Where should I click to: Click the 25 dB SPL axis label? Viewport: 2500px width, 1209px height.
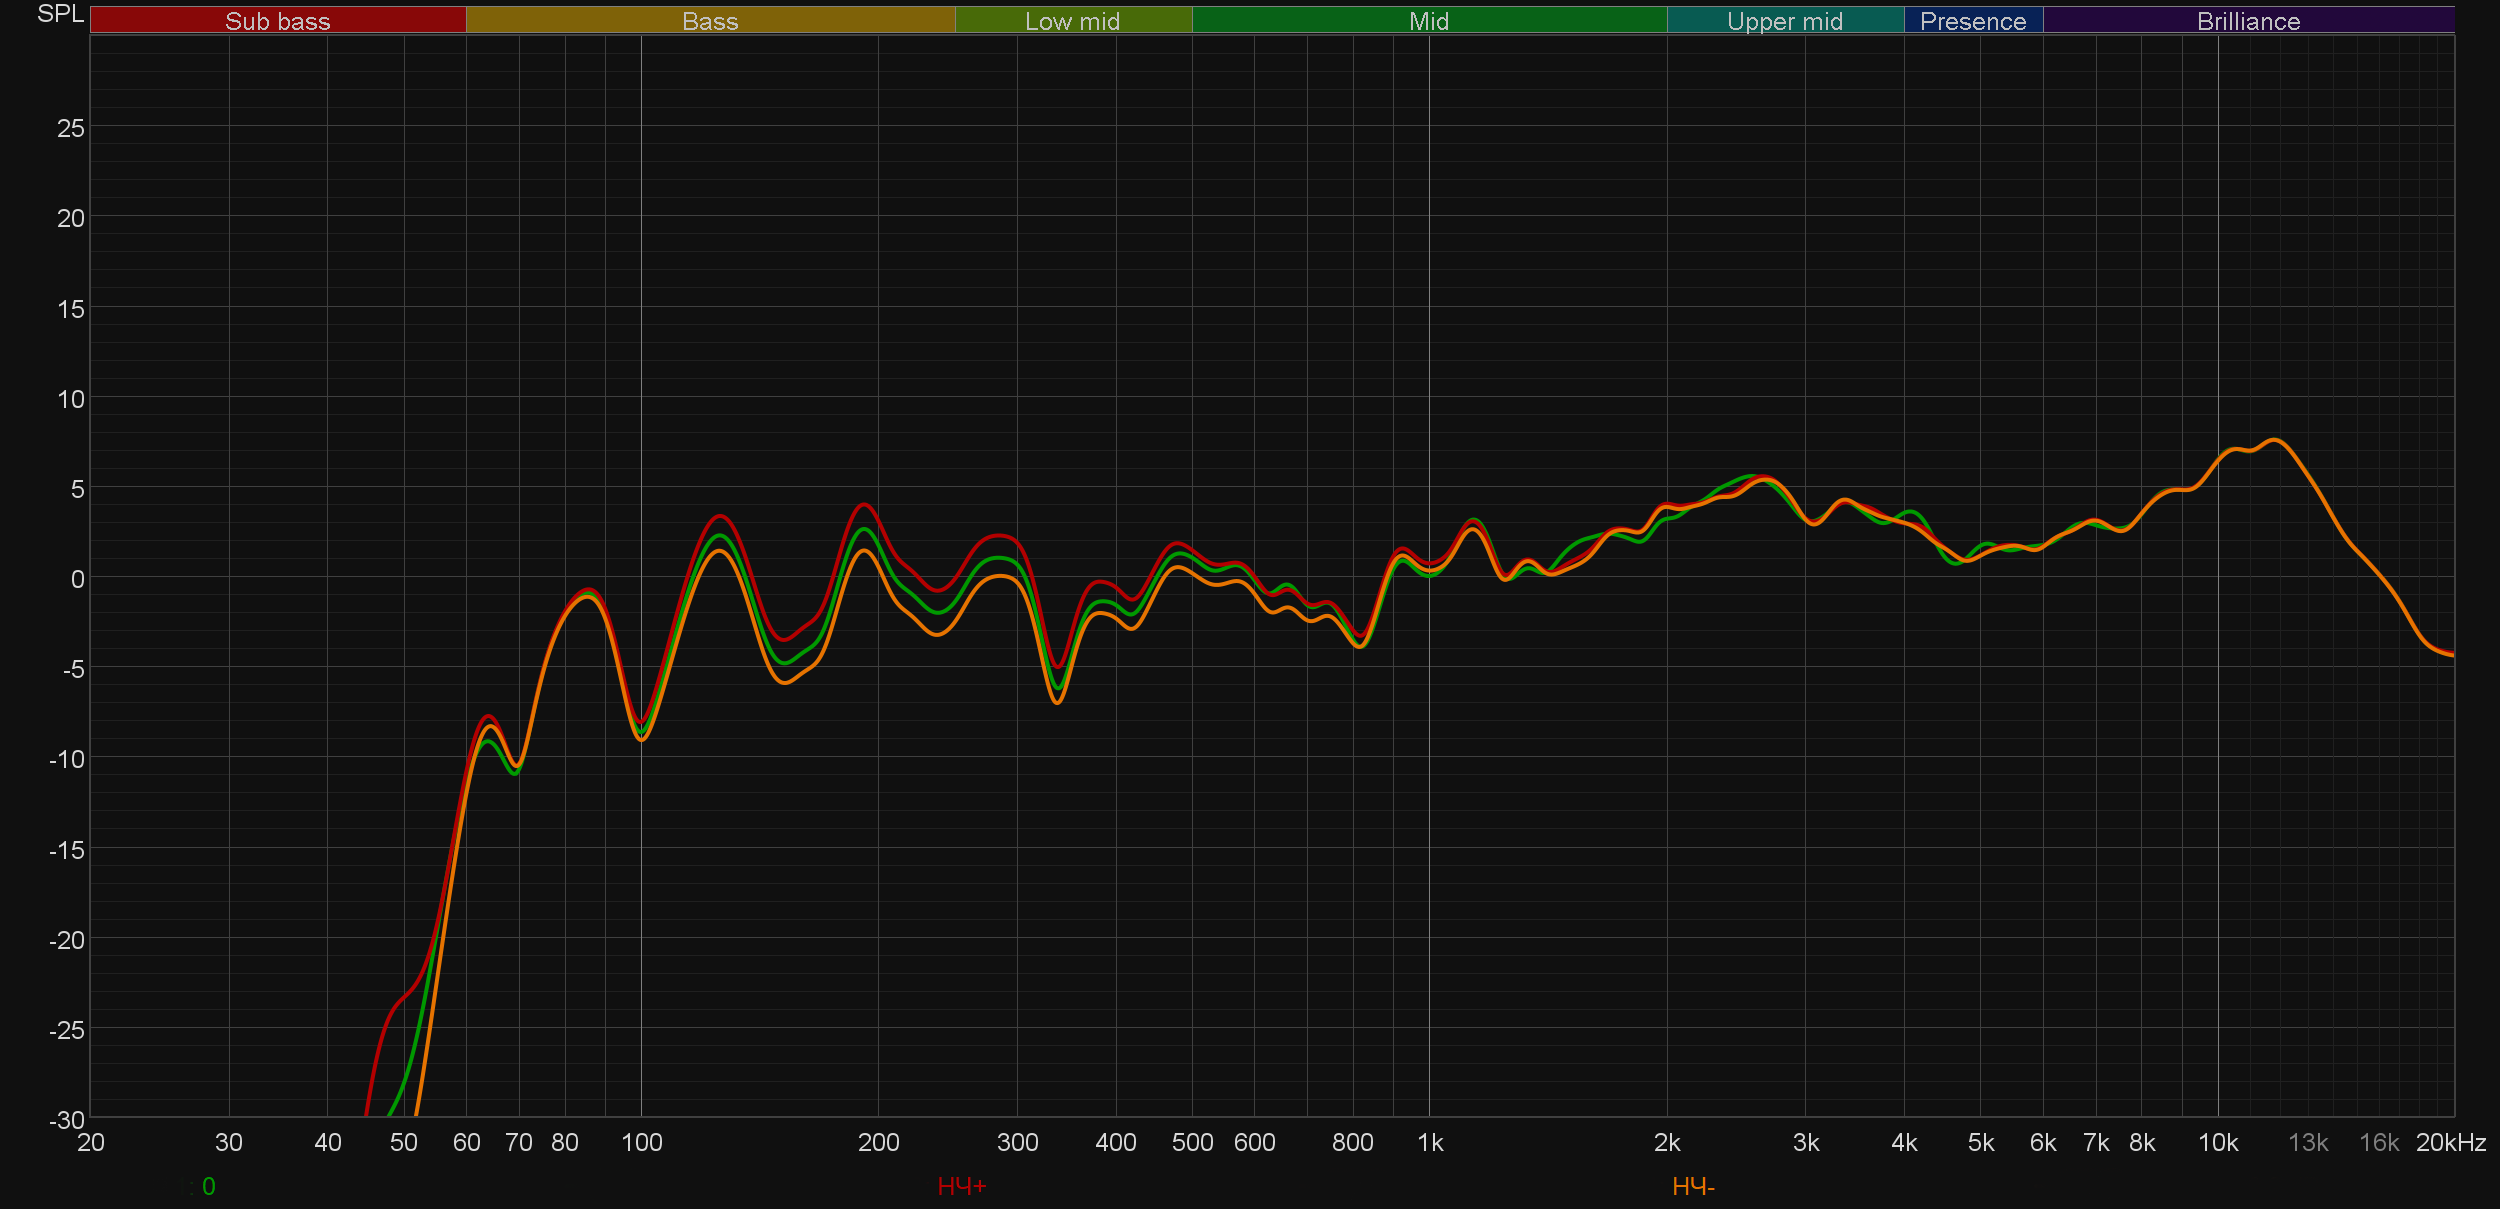click(70, 128)
